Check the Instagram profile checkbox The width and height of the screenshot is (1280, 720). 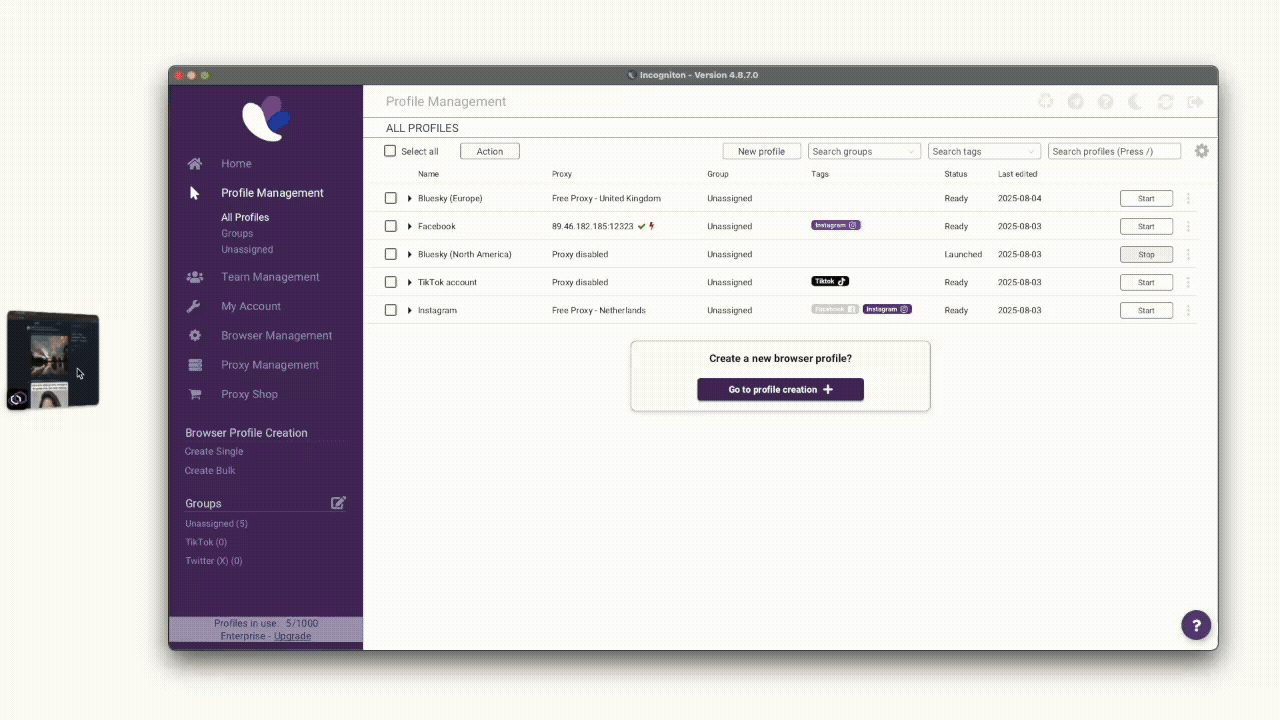coord(391,310)
